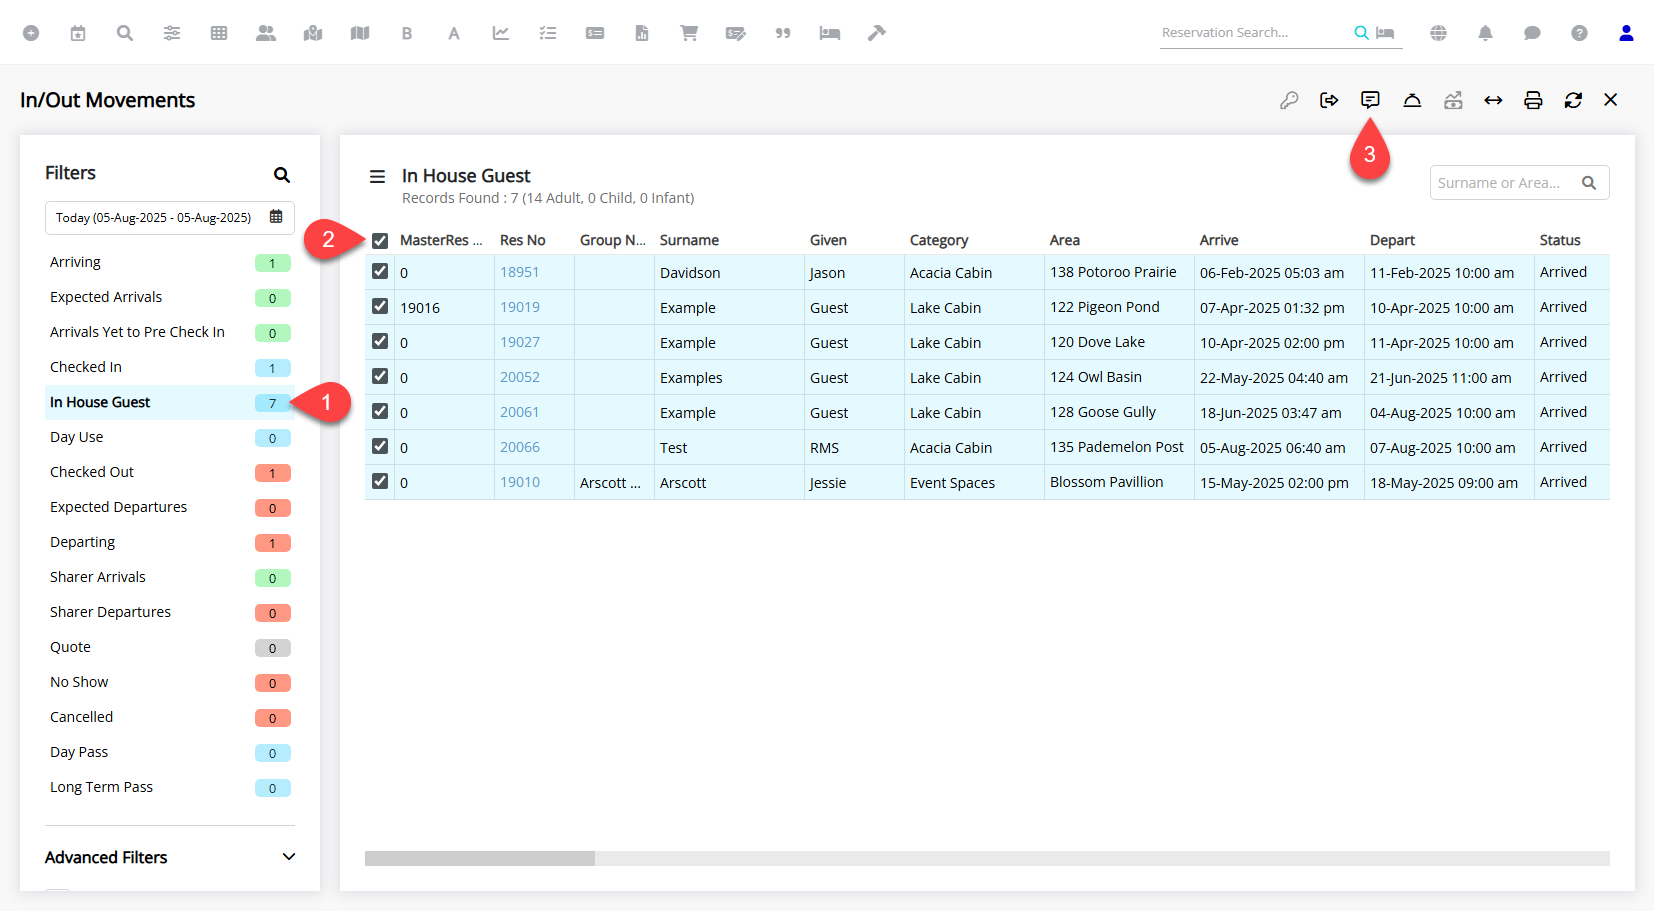The width and height of the screenshot is (1654, 911).
Task: Click the magnifier search icon in top toolbar
Action: [x=125, y=33]
